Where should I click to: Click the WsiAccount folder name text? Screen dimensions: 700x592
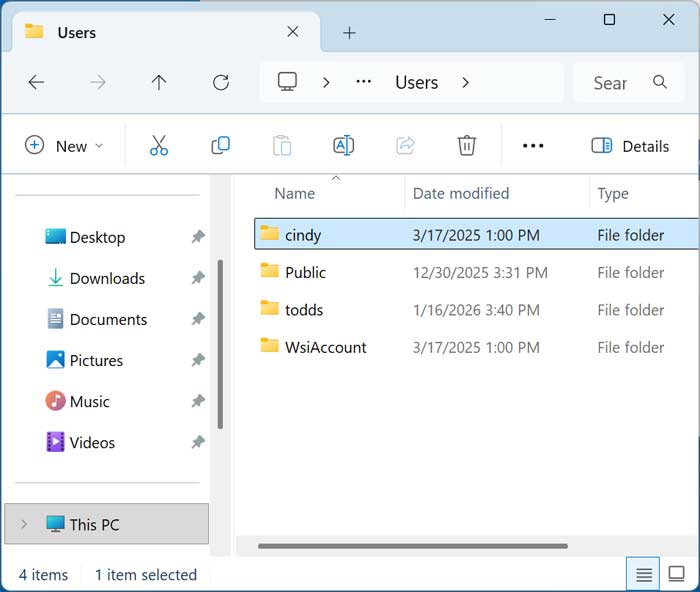pos(325,347)
